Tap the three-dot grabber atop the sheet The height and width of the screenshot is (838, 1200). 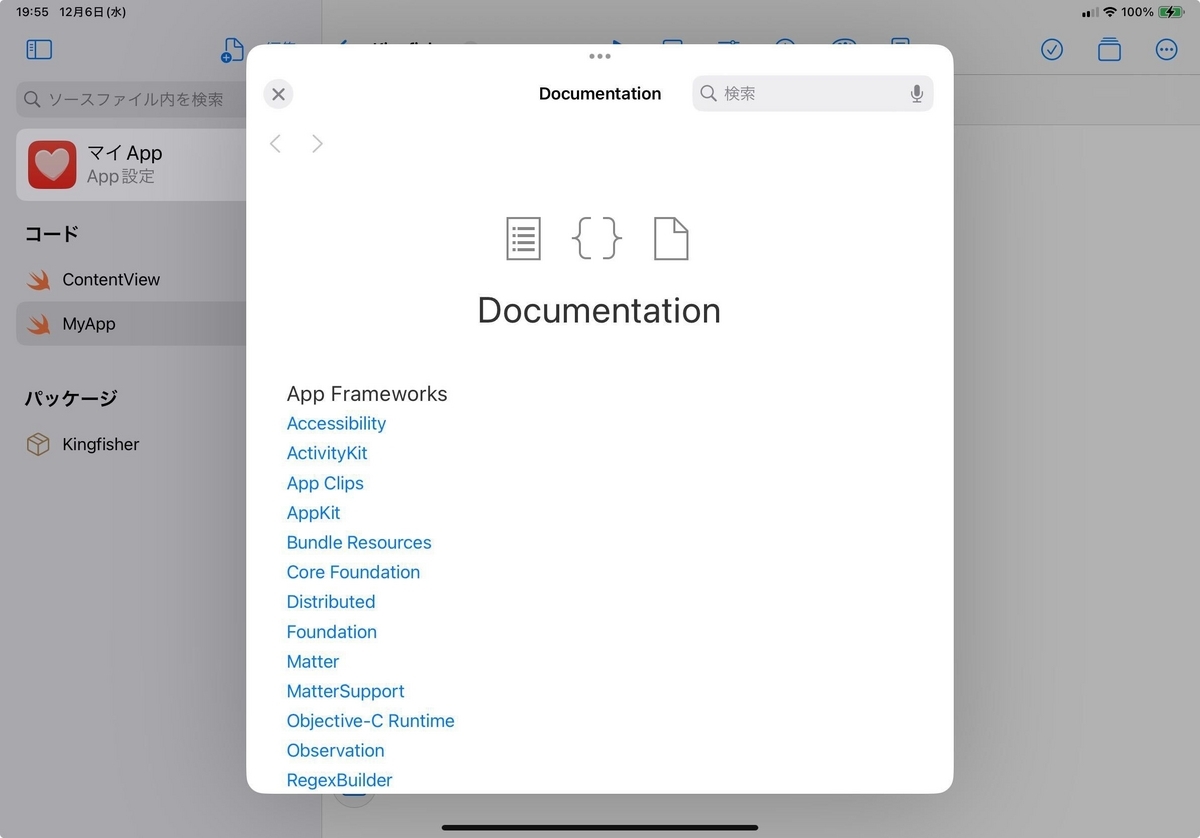coord(600,57)
